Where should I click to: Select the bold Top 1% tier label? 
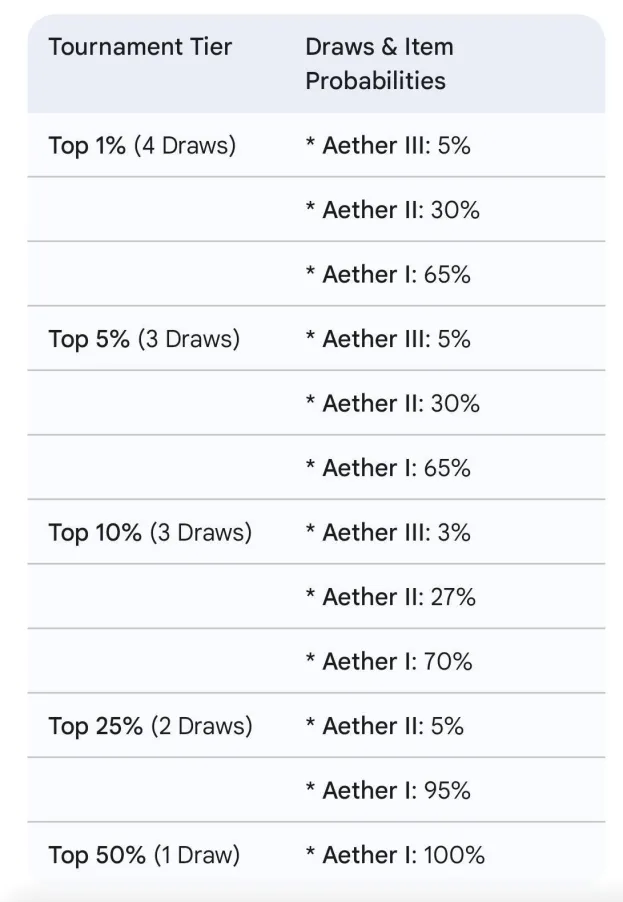[x=87, y=145]
